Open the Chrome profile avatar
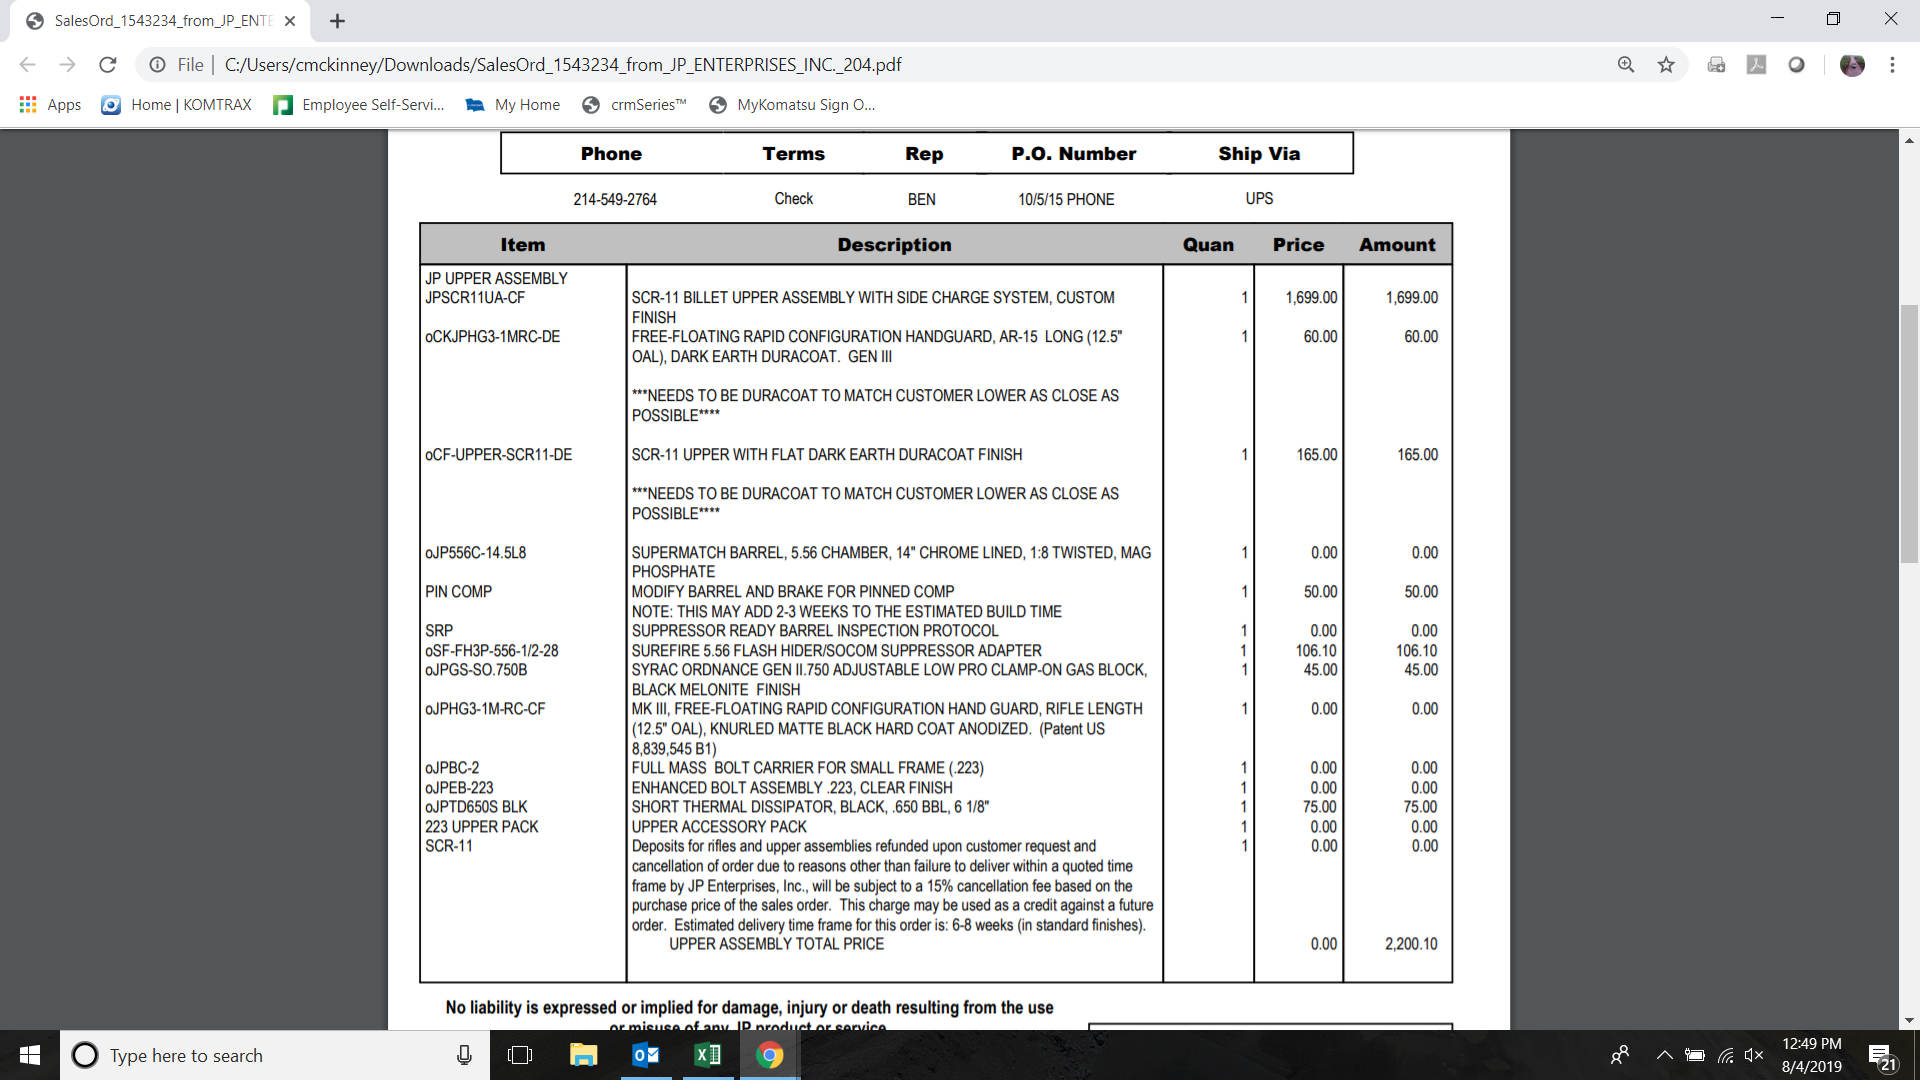 [1852, 65]
